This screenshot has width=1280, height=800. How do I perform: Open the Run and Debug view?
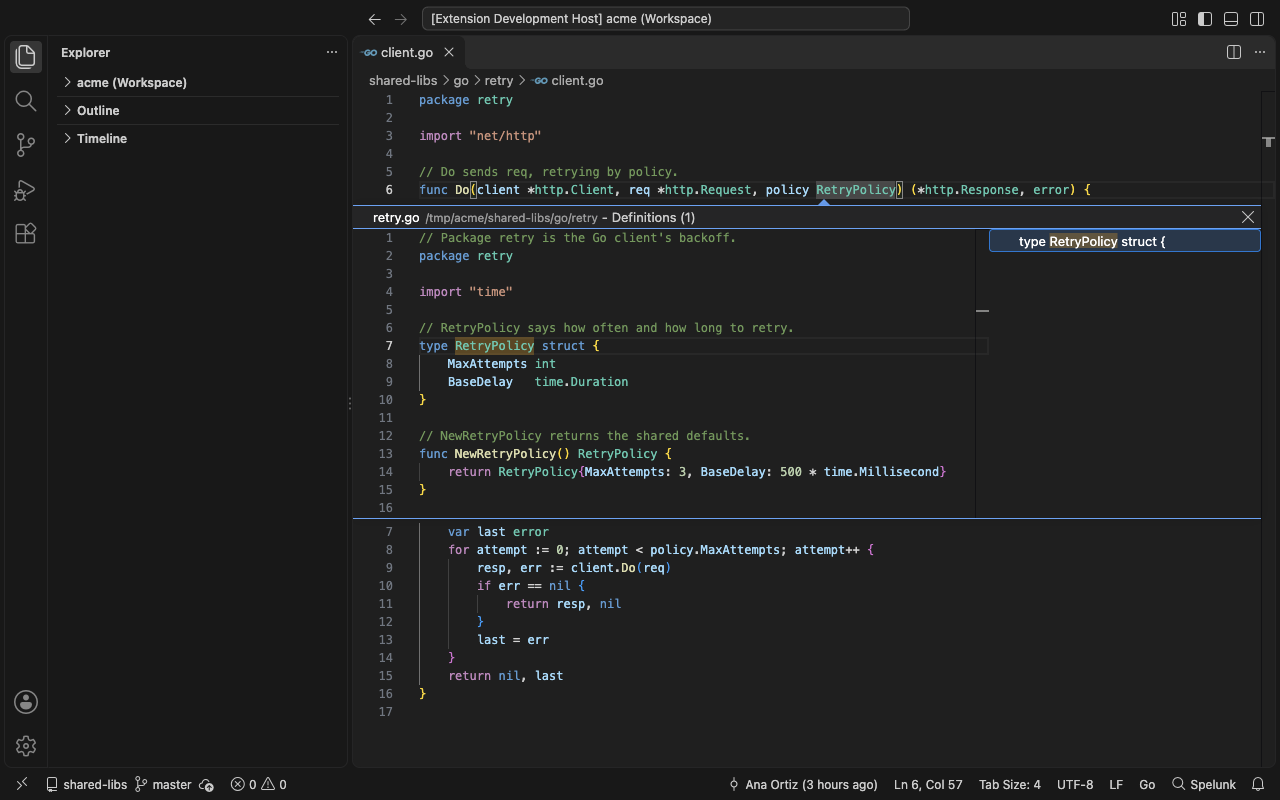[26, 189]
